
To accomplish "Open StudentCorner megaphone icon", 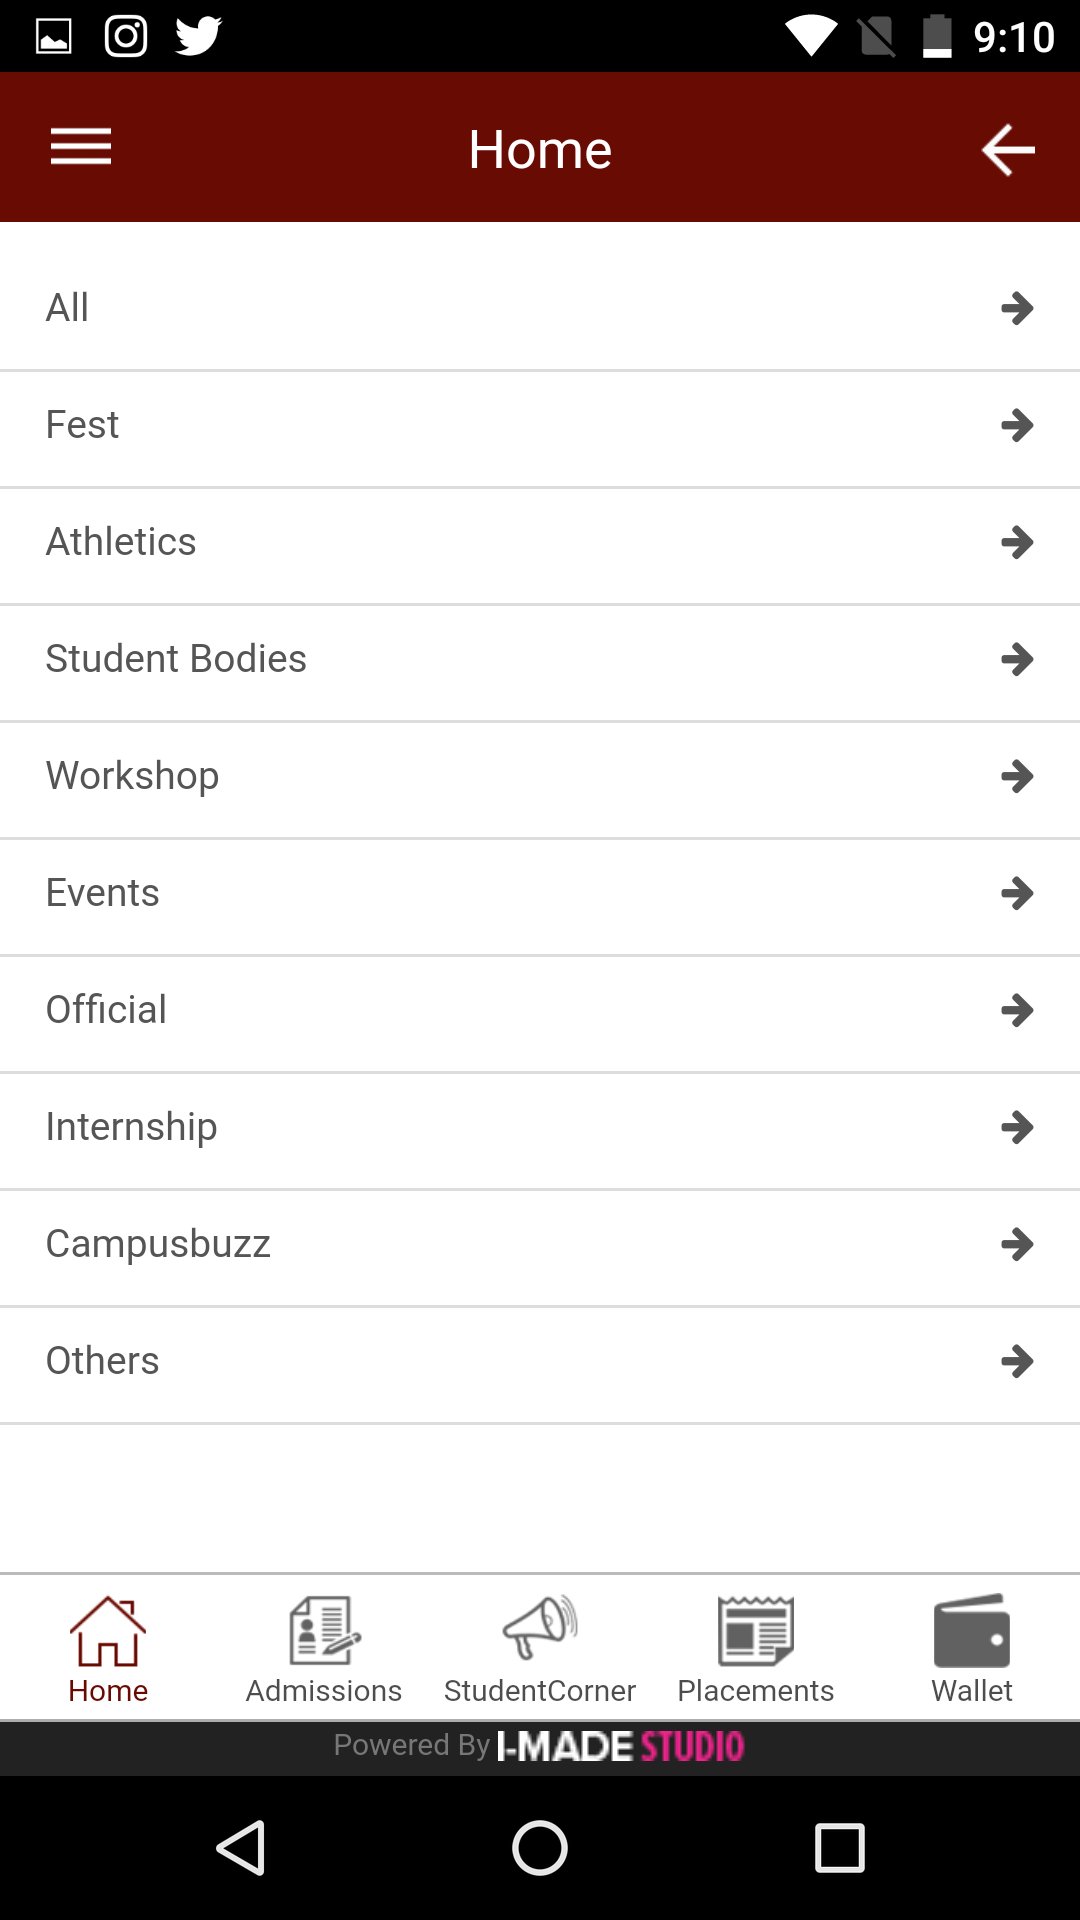I will [540, 1629].
